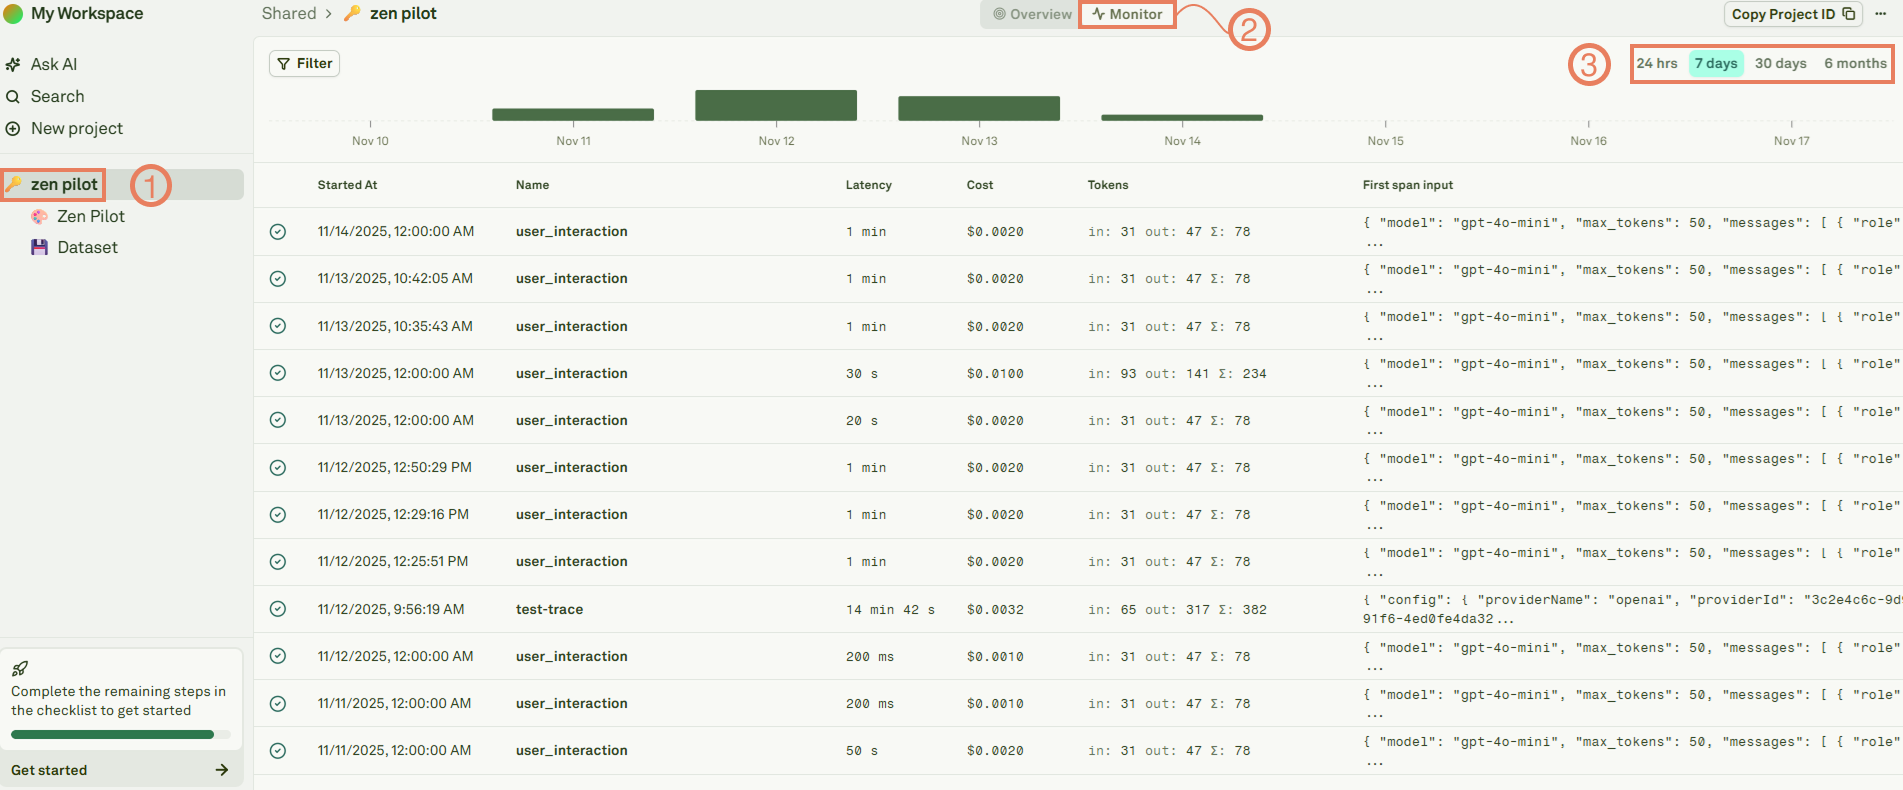
Task: Click the 11/13/2025, 10:42:05 AM timestamp
Action: [x=395, y=279]
